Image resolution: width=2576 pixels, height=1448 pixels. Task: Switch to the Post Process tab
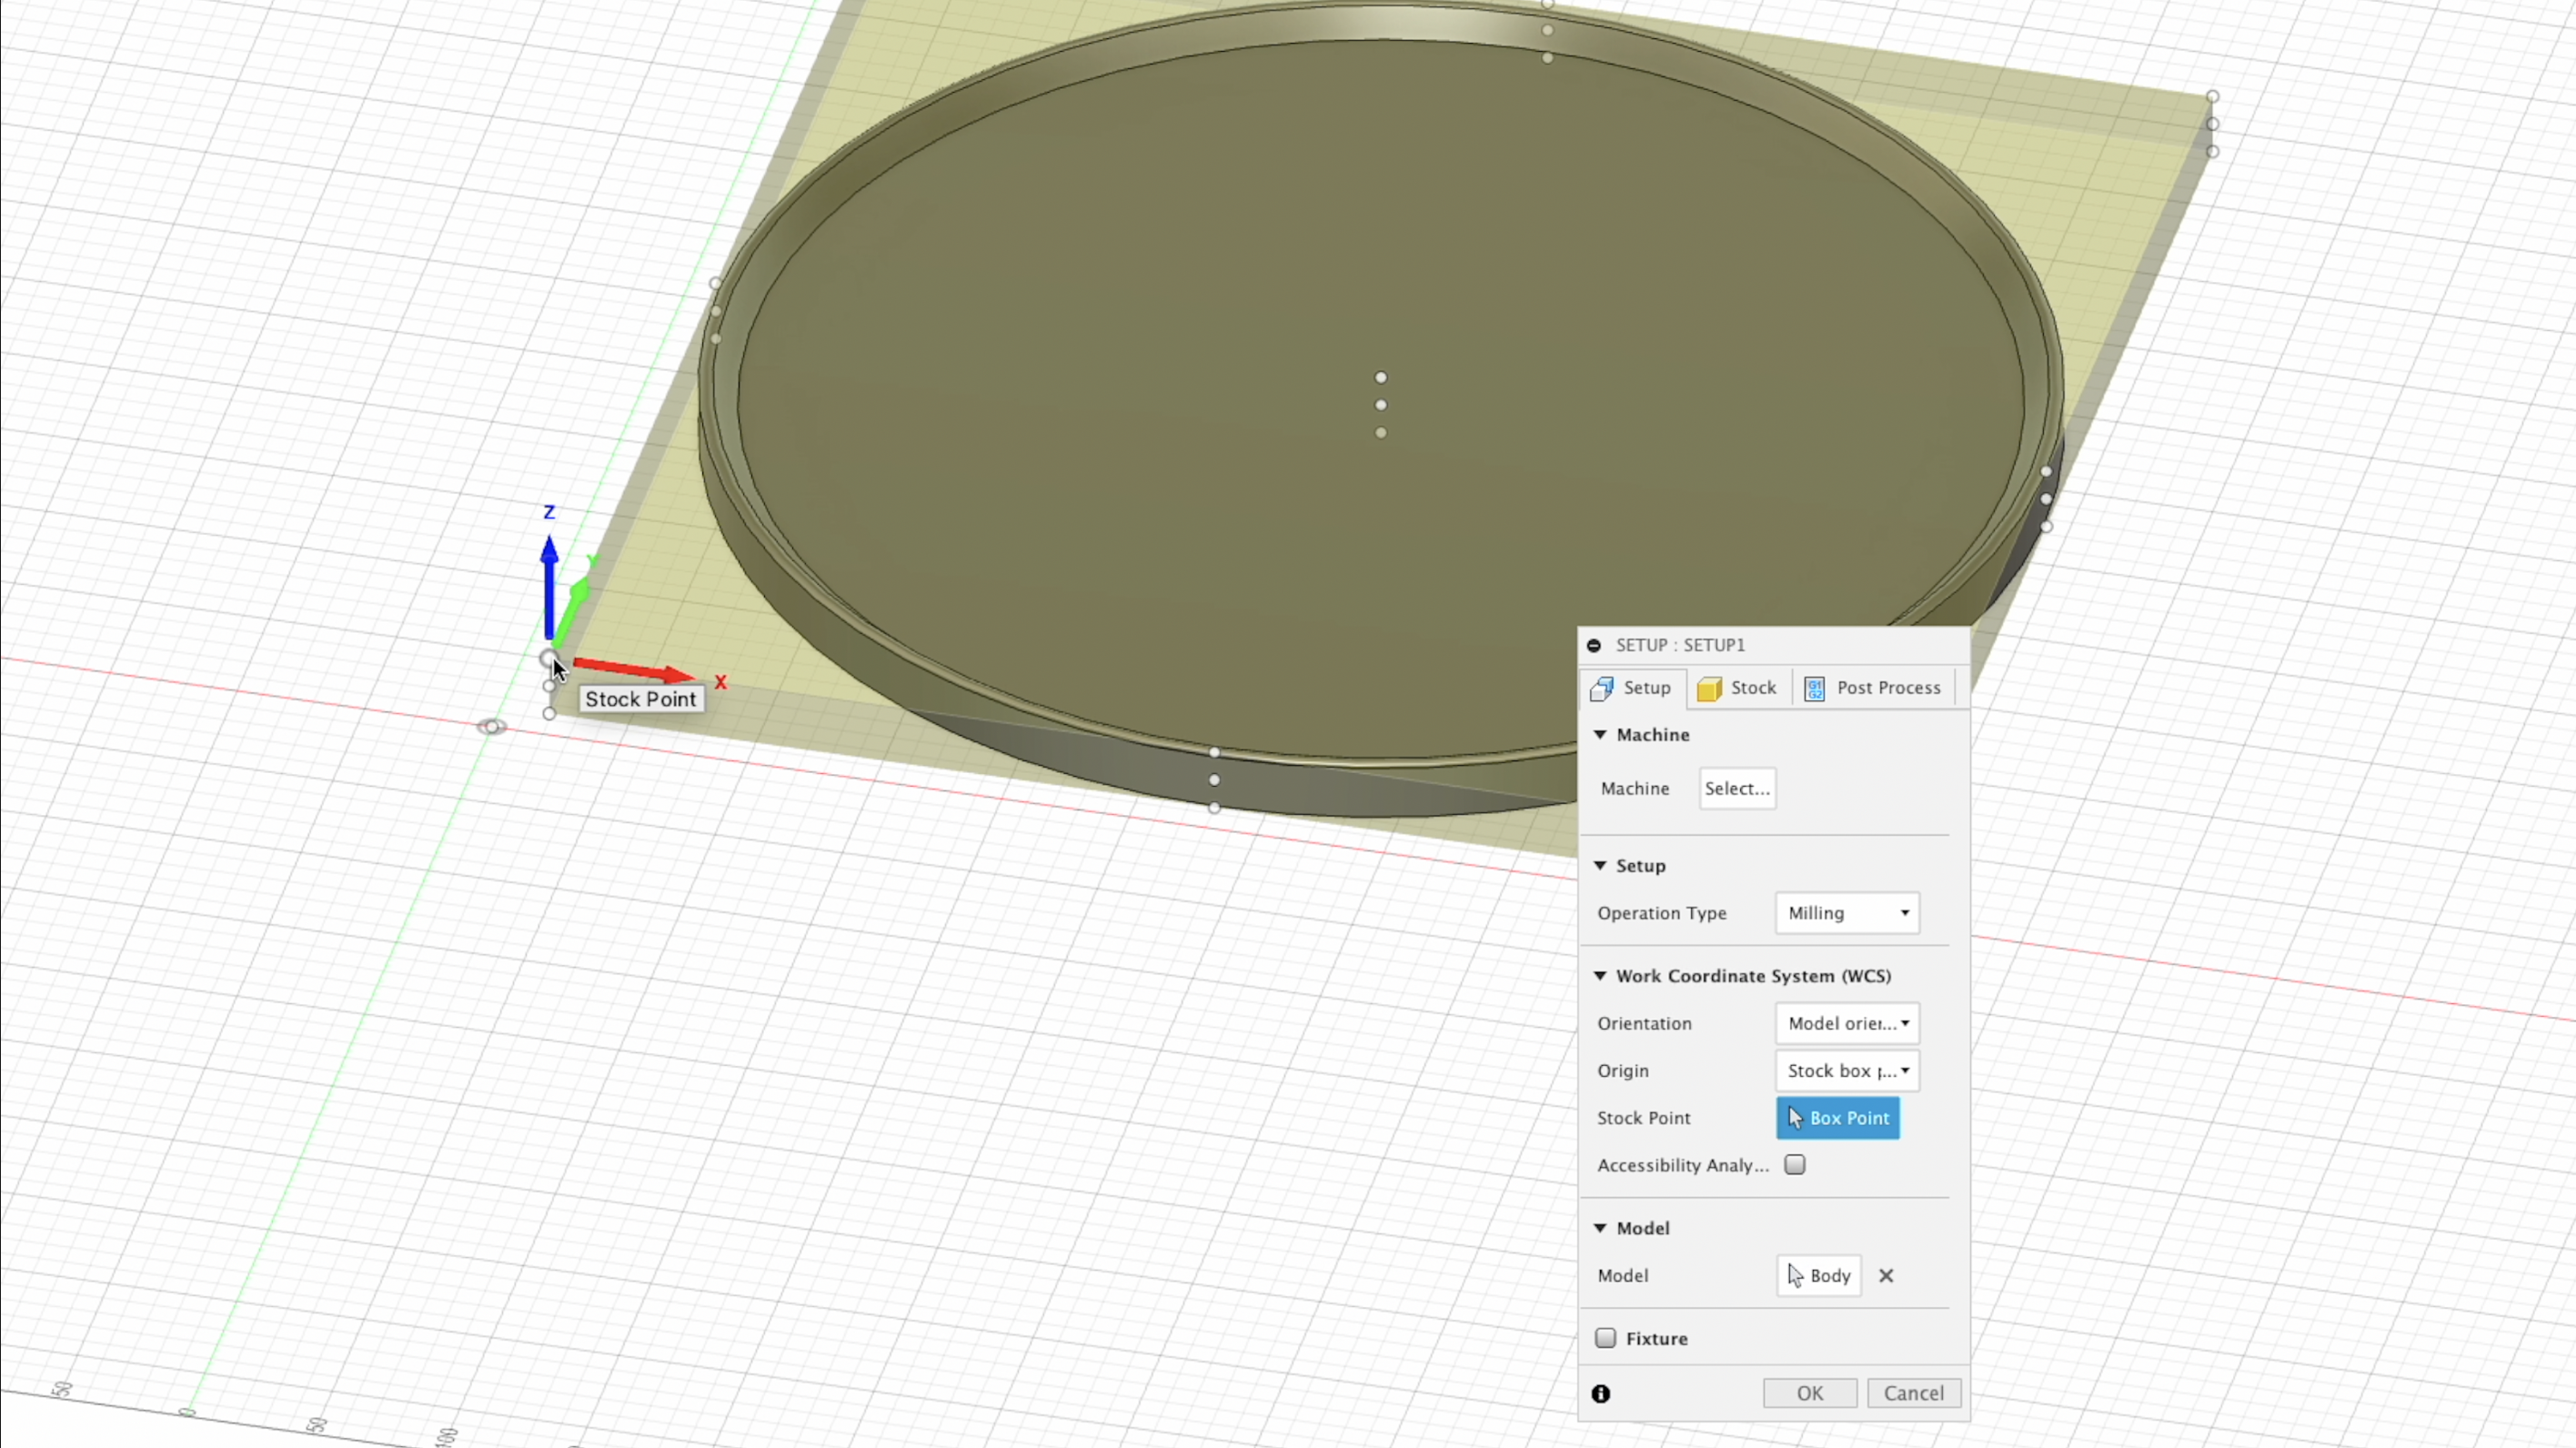point(1873,688)
